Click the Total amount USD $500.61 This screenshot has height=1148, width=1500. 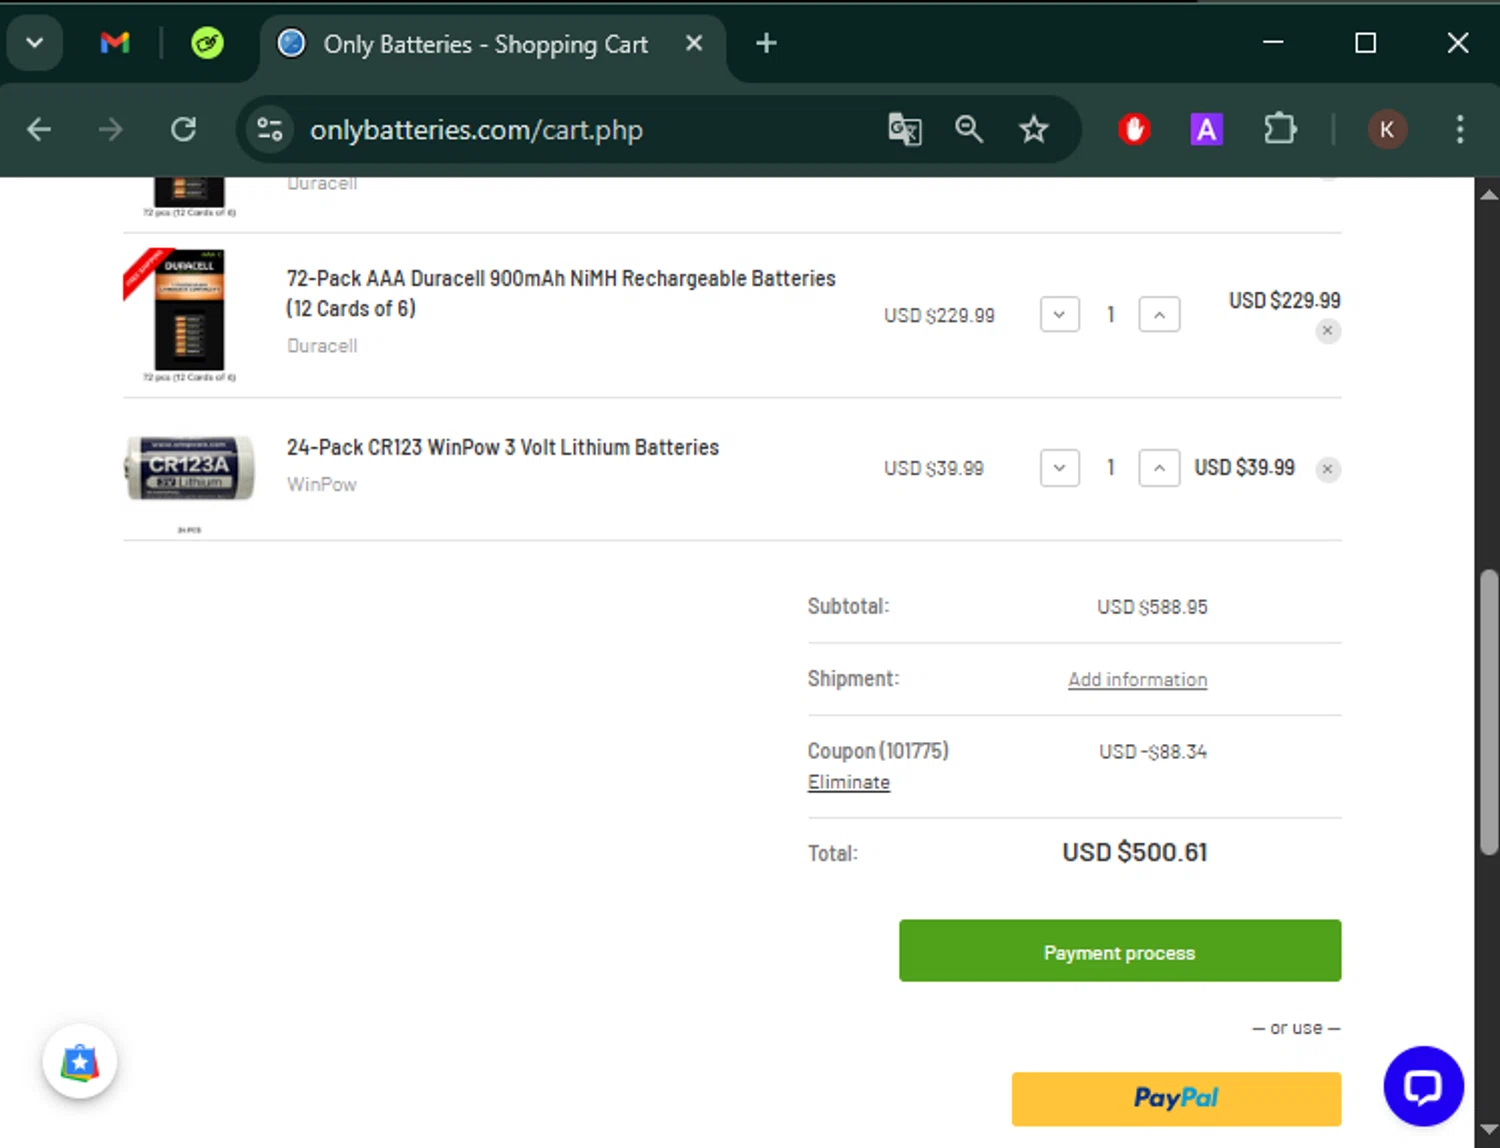[1135, 852]
